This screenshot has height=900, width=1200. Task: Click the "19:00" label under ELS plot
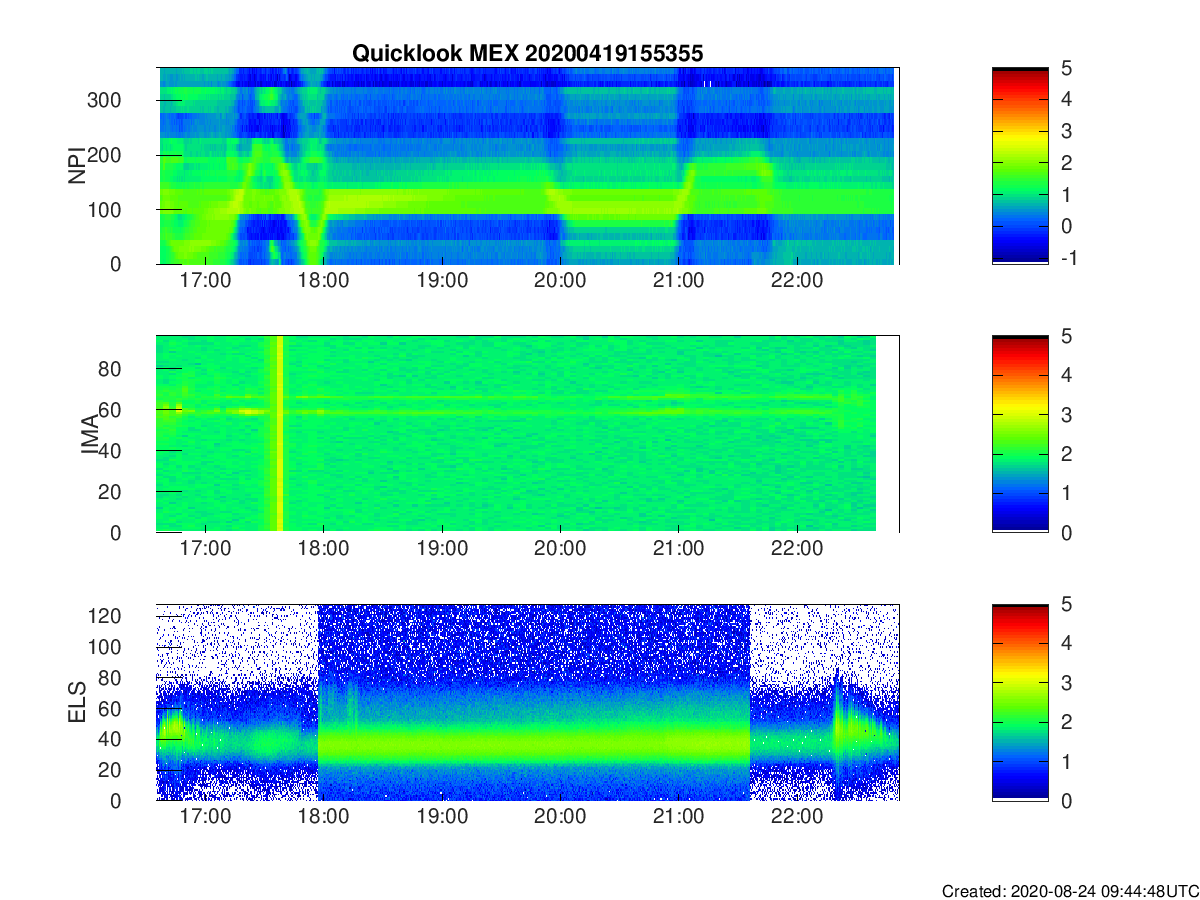coord(442,817)
